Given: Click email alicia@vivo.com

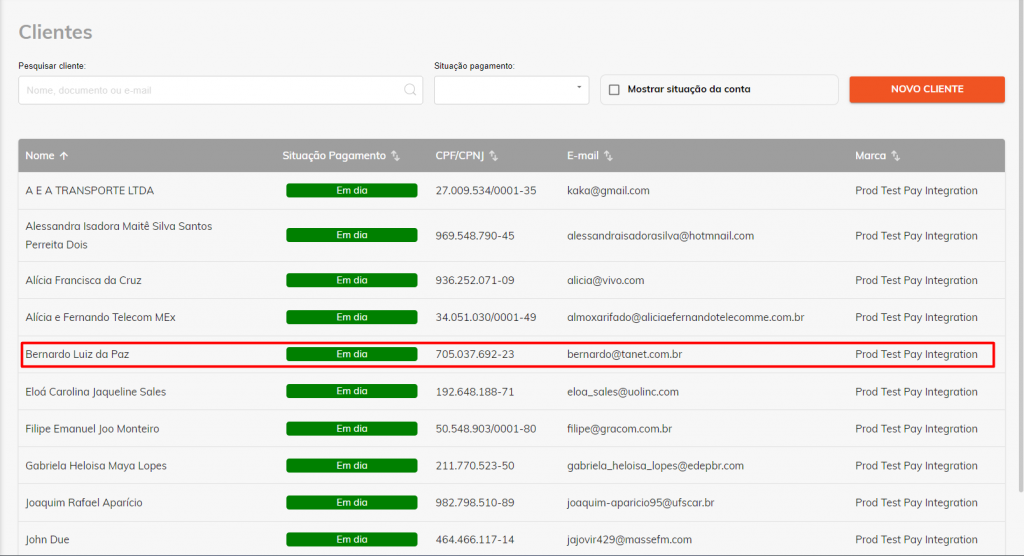Looking at the screenshot, I should coord(605,280).
